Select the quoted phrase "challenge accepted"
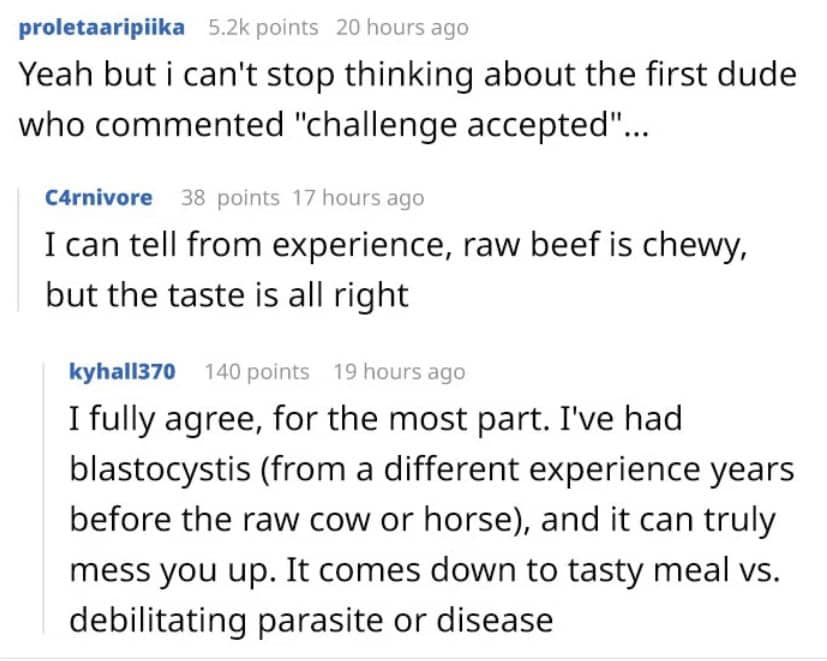The height and width of the screenshot is (661, 827). click(x=453, y=125)
